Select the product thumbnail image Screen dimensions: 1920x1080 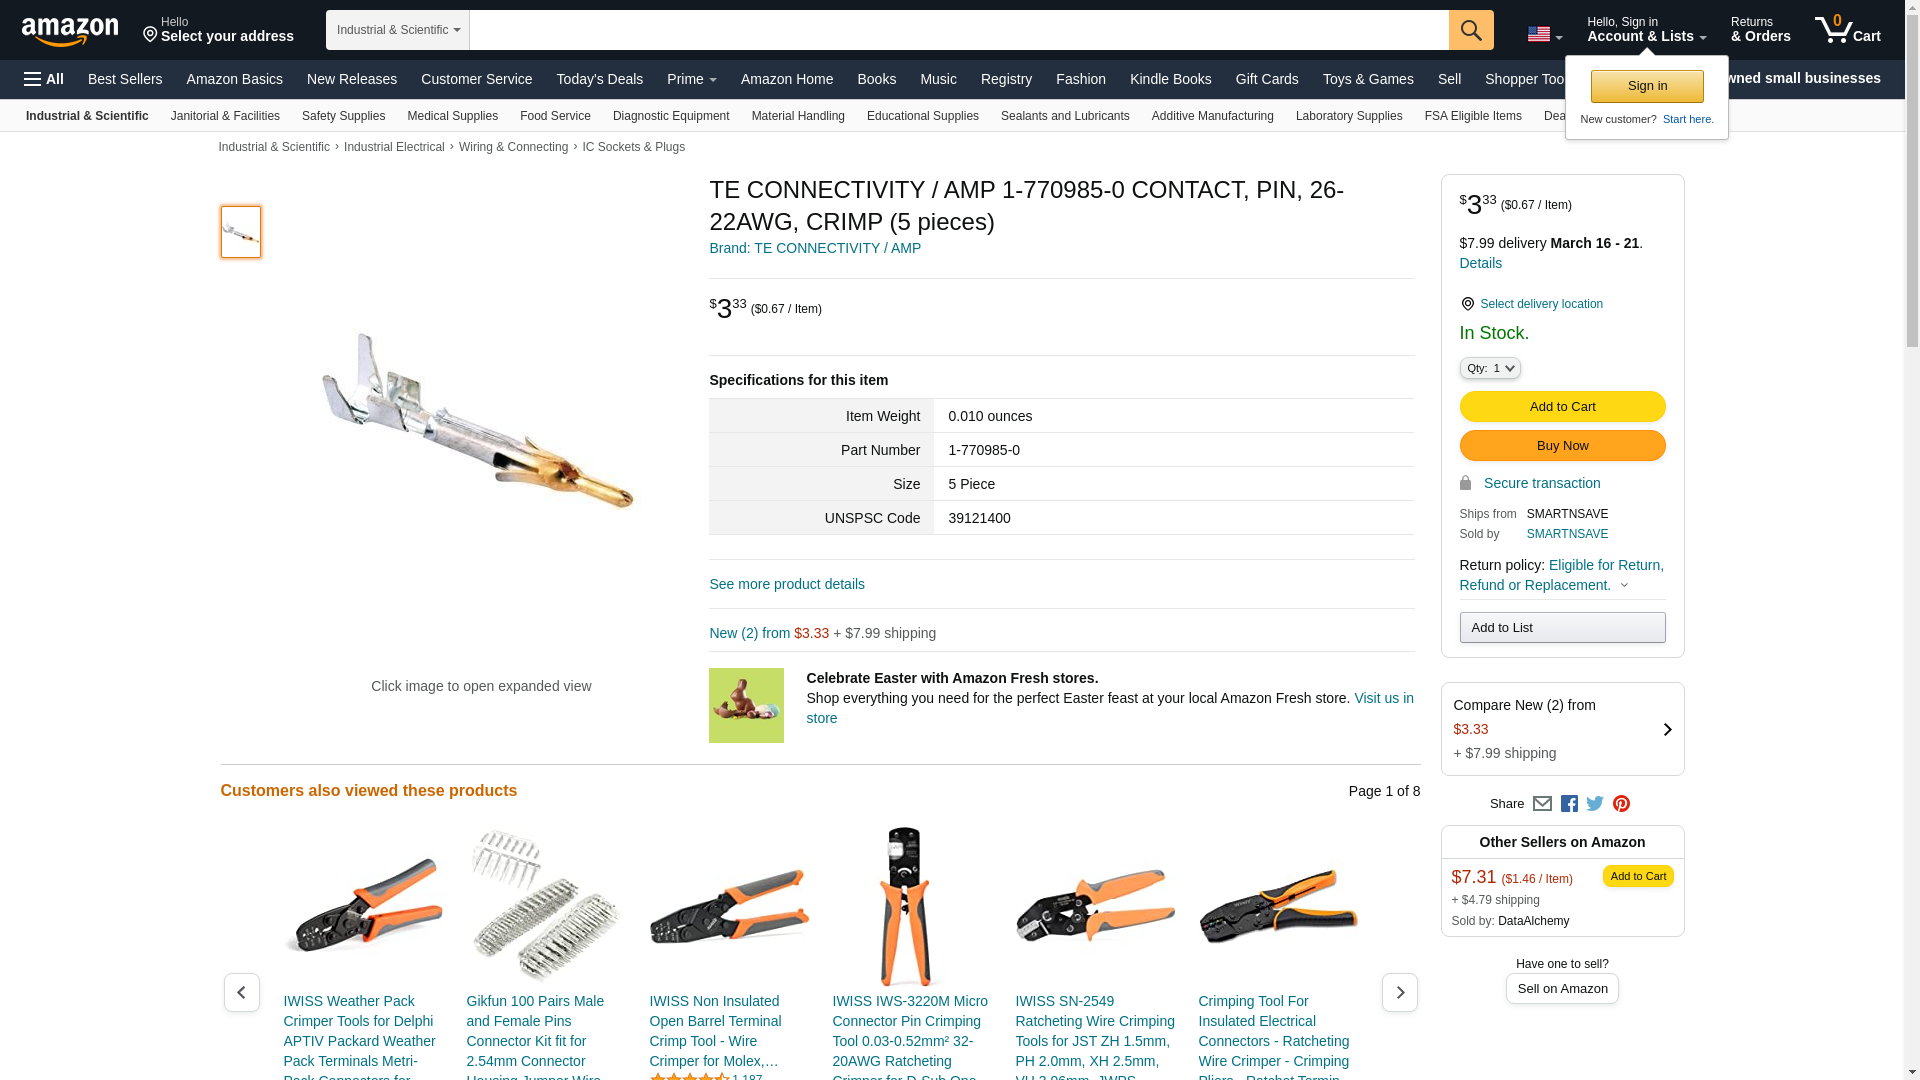click(241, 232)
